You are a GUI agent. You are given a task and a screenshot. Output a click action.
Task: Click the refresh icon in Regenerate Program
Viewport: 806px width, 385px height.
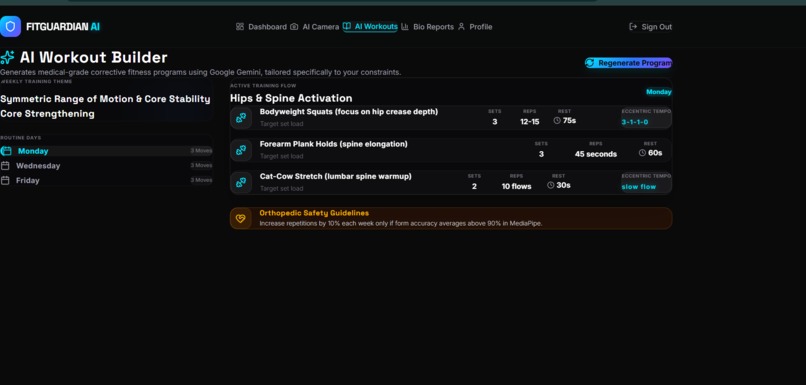tap(590, 63)
